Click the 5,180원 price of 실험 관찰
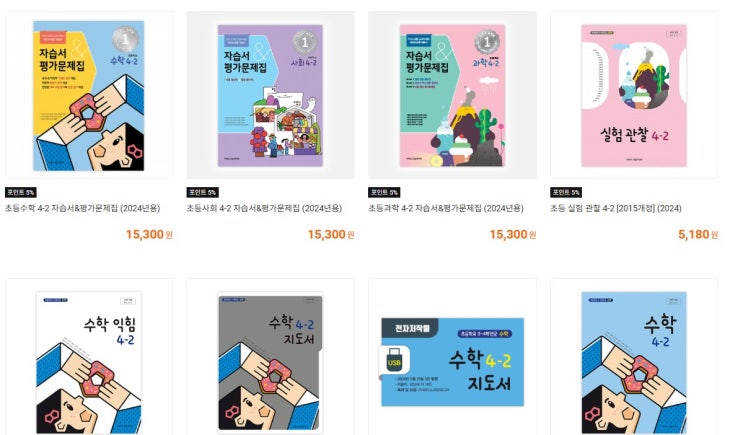743x435 pixels. point(698,235)
